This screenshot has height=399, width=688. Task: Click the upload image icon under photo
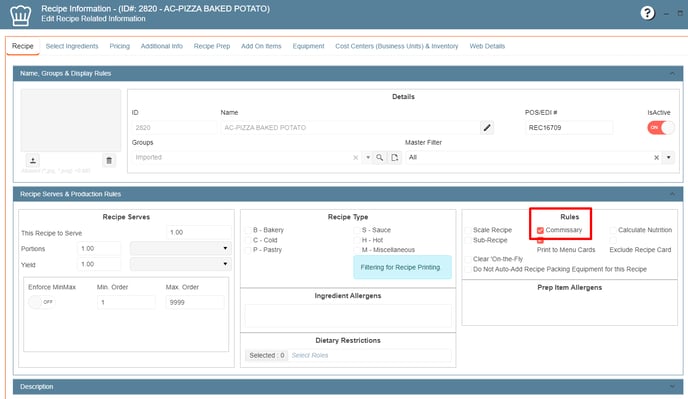click(32, 160)
